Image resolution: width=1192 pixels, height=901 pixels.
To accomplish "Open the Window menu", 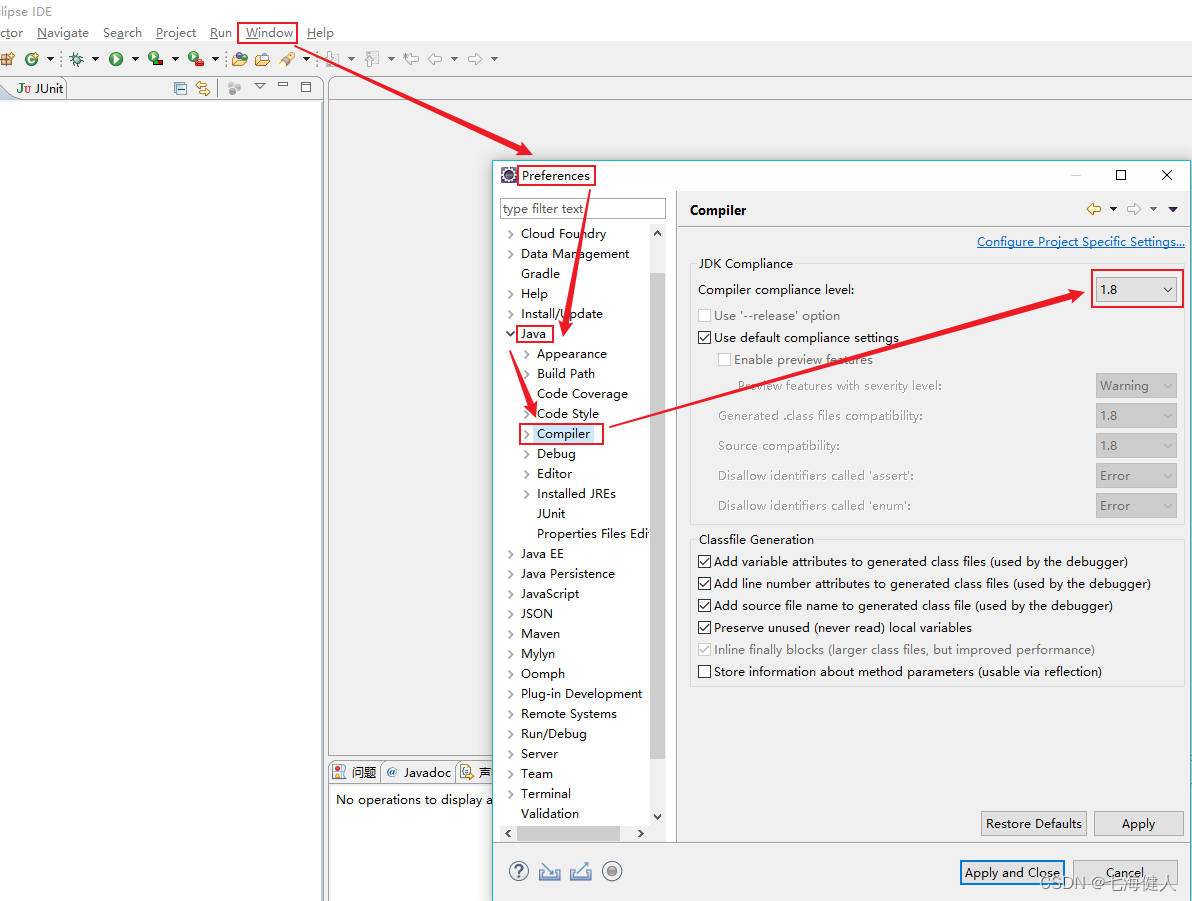I will coord(269,33).
